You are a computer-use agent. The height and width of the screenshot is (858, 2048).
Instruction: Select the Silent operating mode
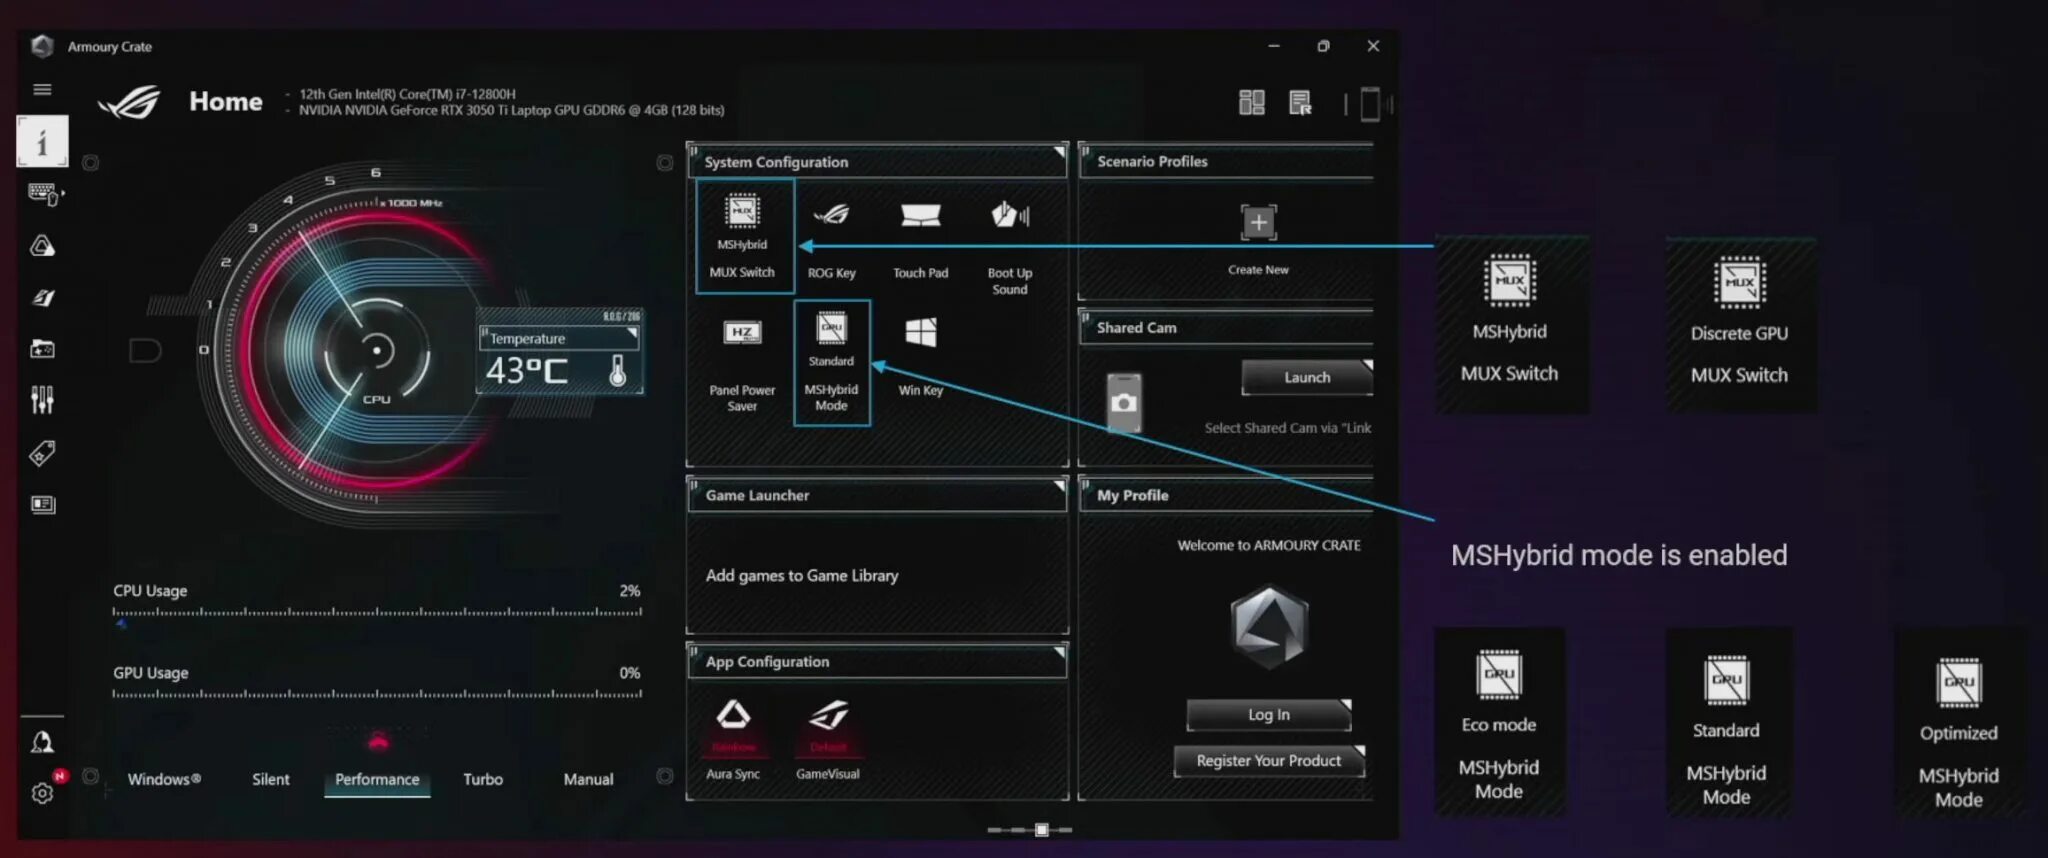pos(271,779)
